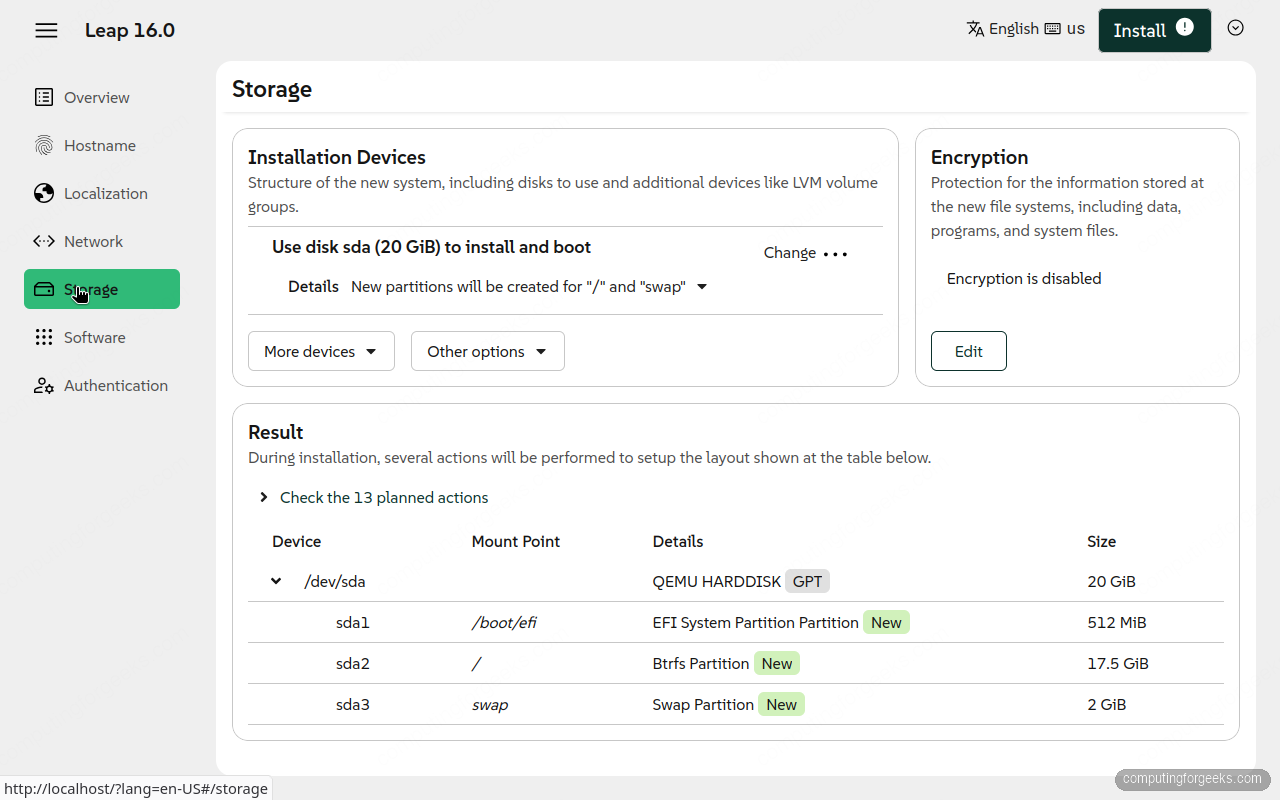Click the 512 MiB size value
This screenshot has width=1280, height=800.
pos(1117,622)
